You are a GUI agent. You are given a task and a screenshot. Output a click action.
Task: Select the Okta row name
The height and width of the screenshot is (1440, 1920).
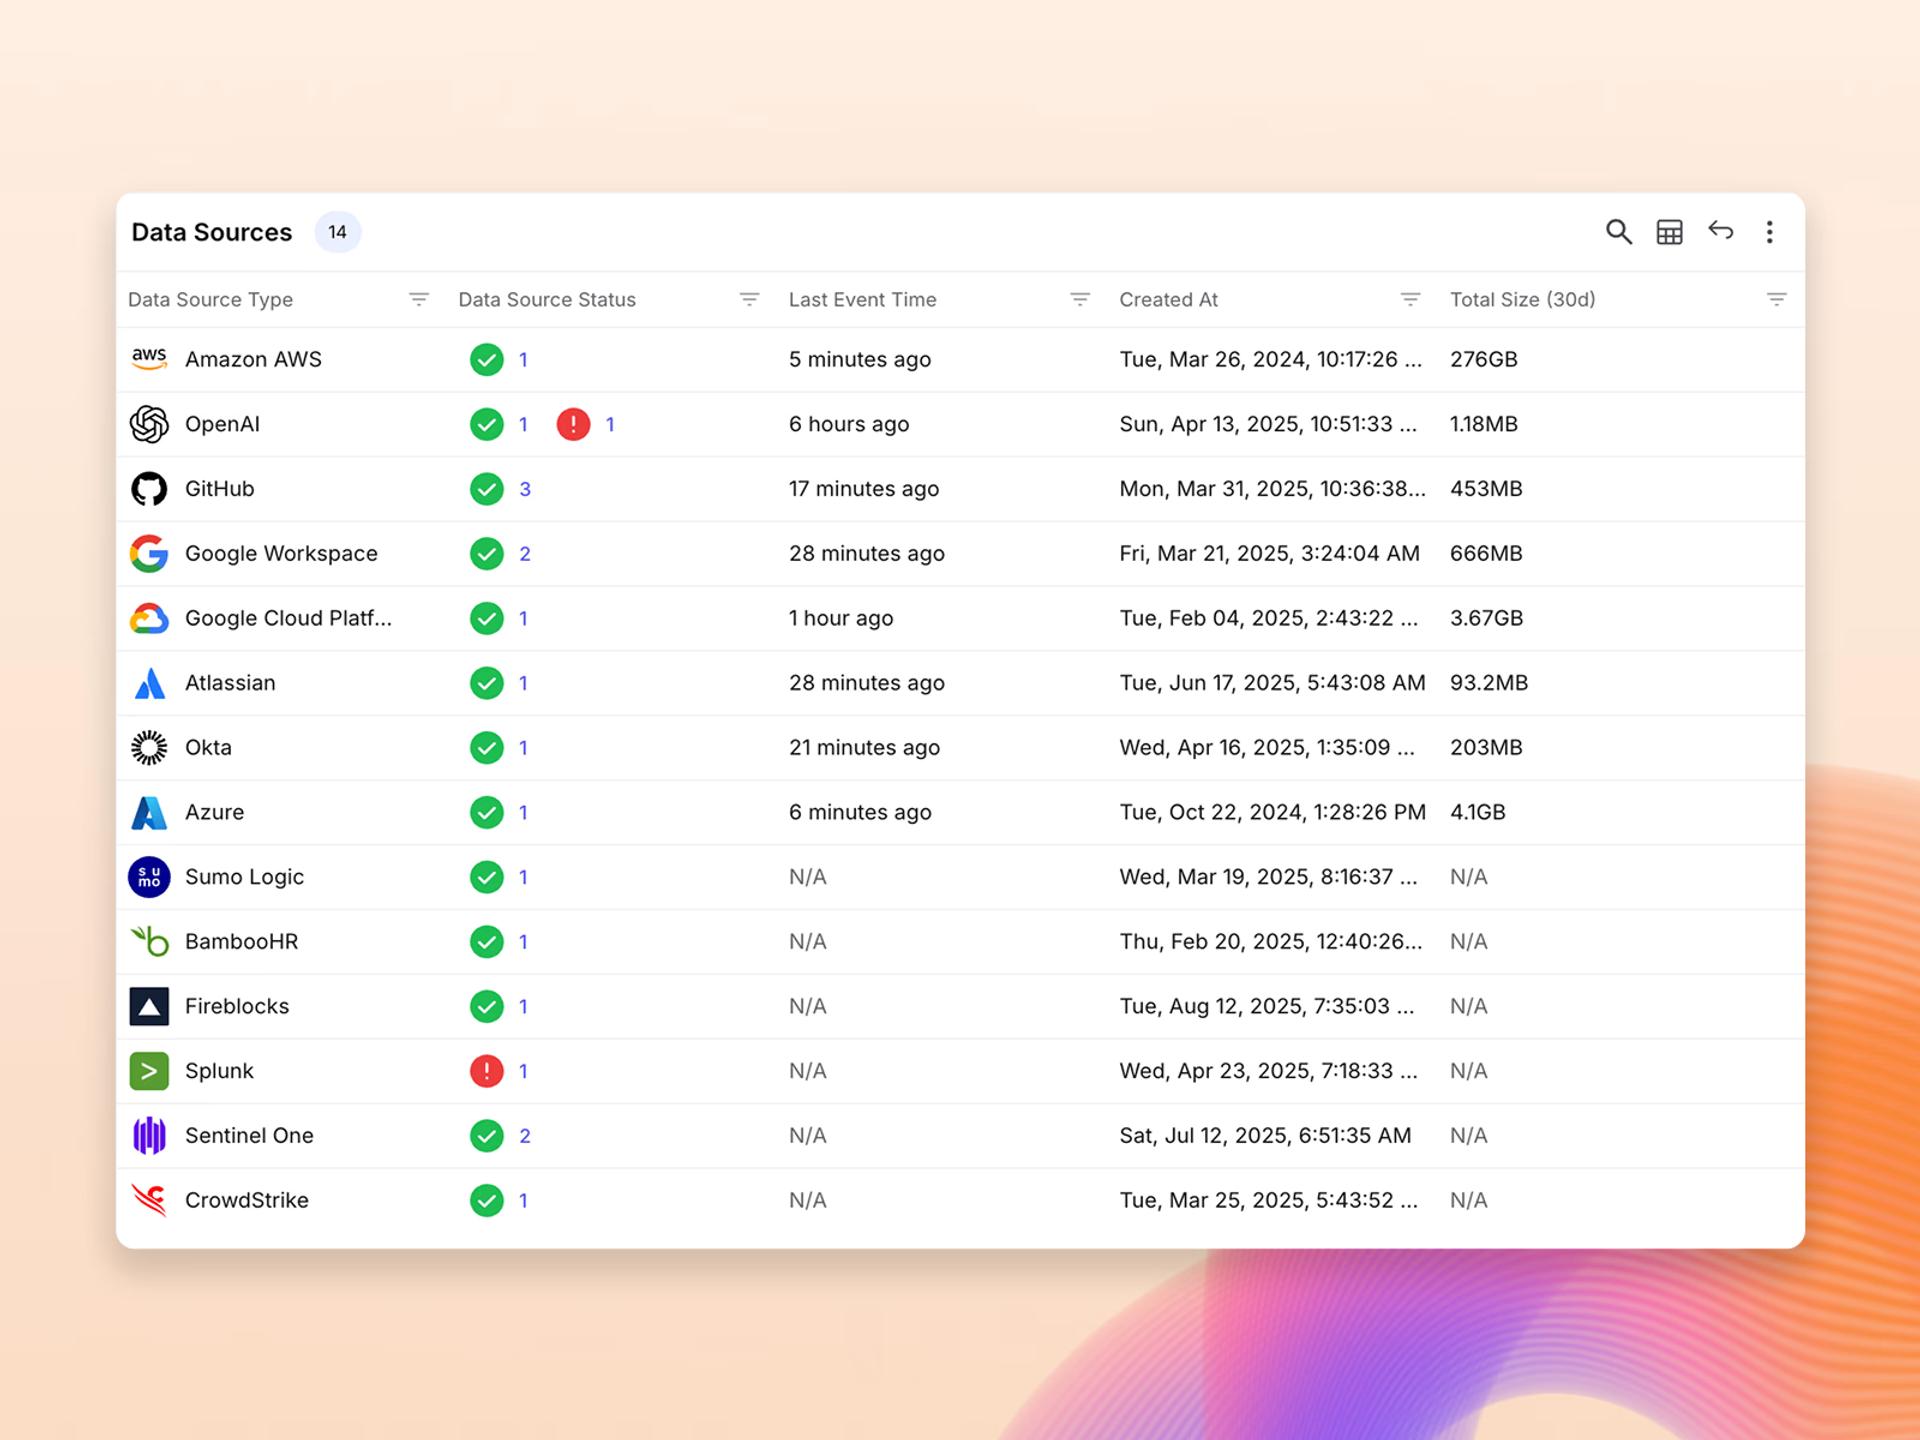click(208, 748)
